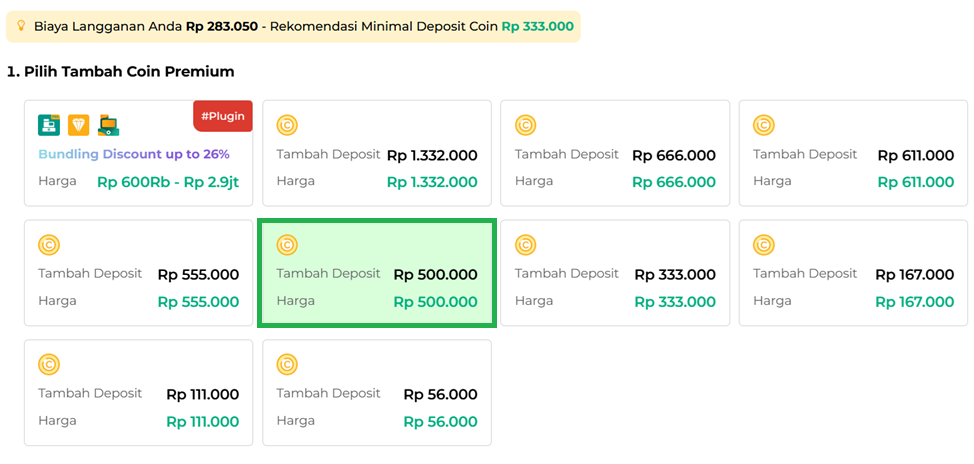Click the coin icon on Rp 56.000 card

pyautogui.click(x=287, y=365)
